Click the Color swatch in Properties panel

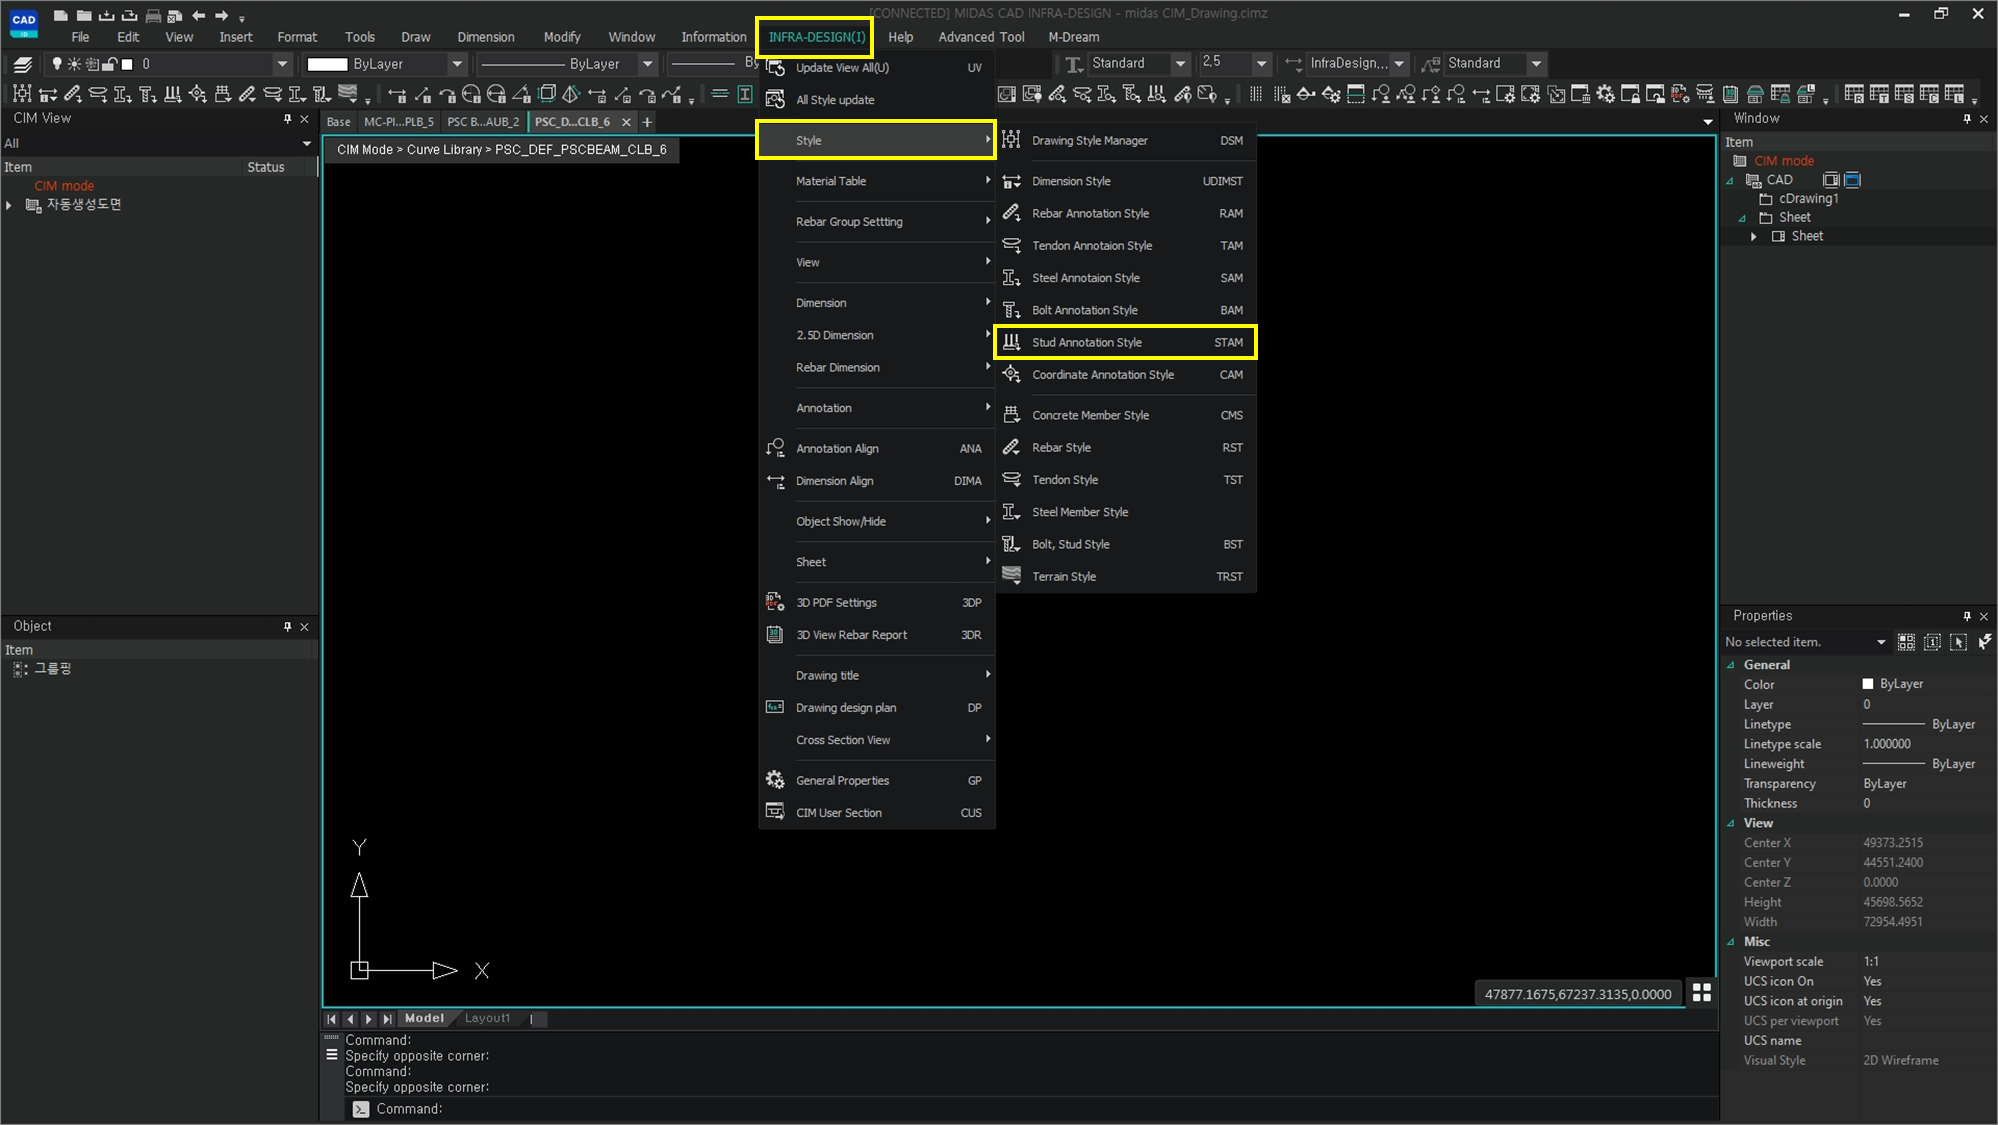(x=1867, y=684)
